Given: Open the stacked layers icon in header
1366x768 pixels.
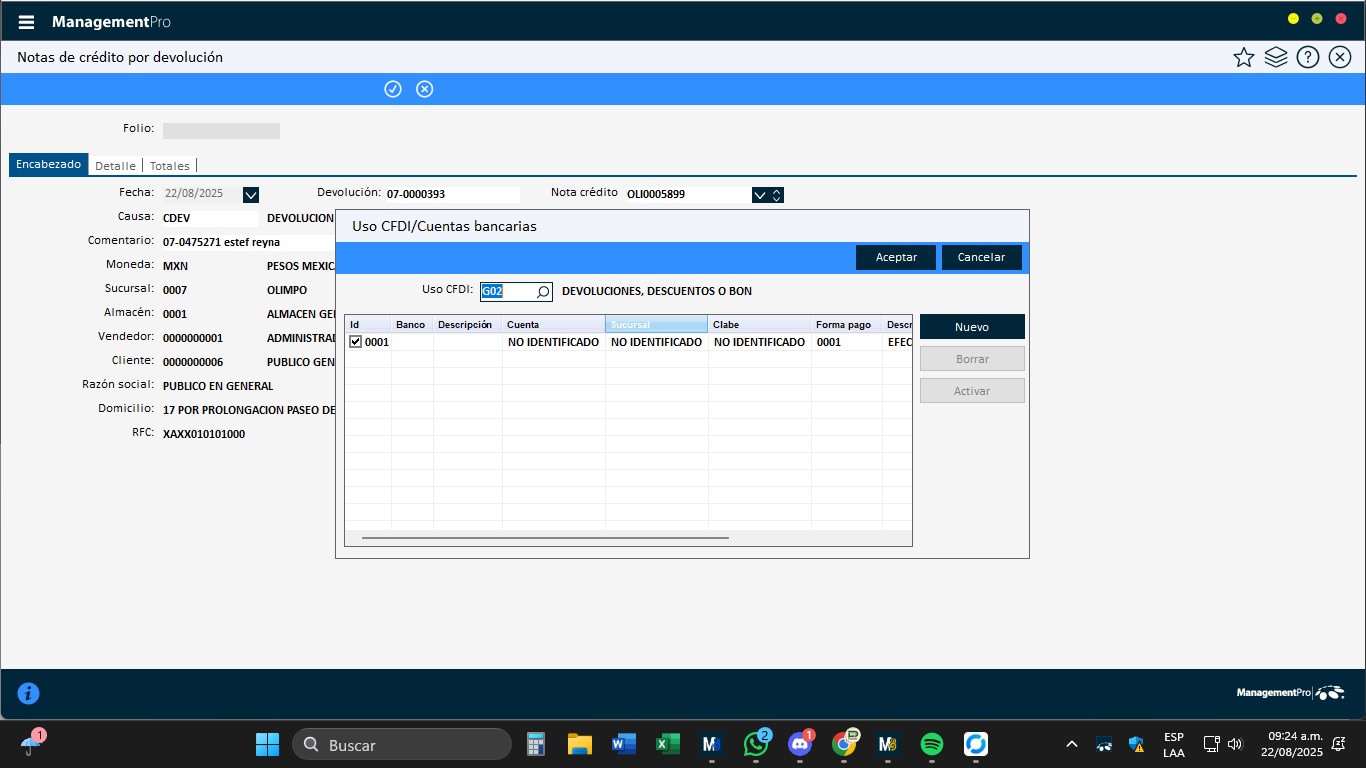Looking at the screenshot, I should (x=1276, y=57).
